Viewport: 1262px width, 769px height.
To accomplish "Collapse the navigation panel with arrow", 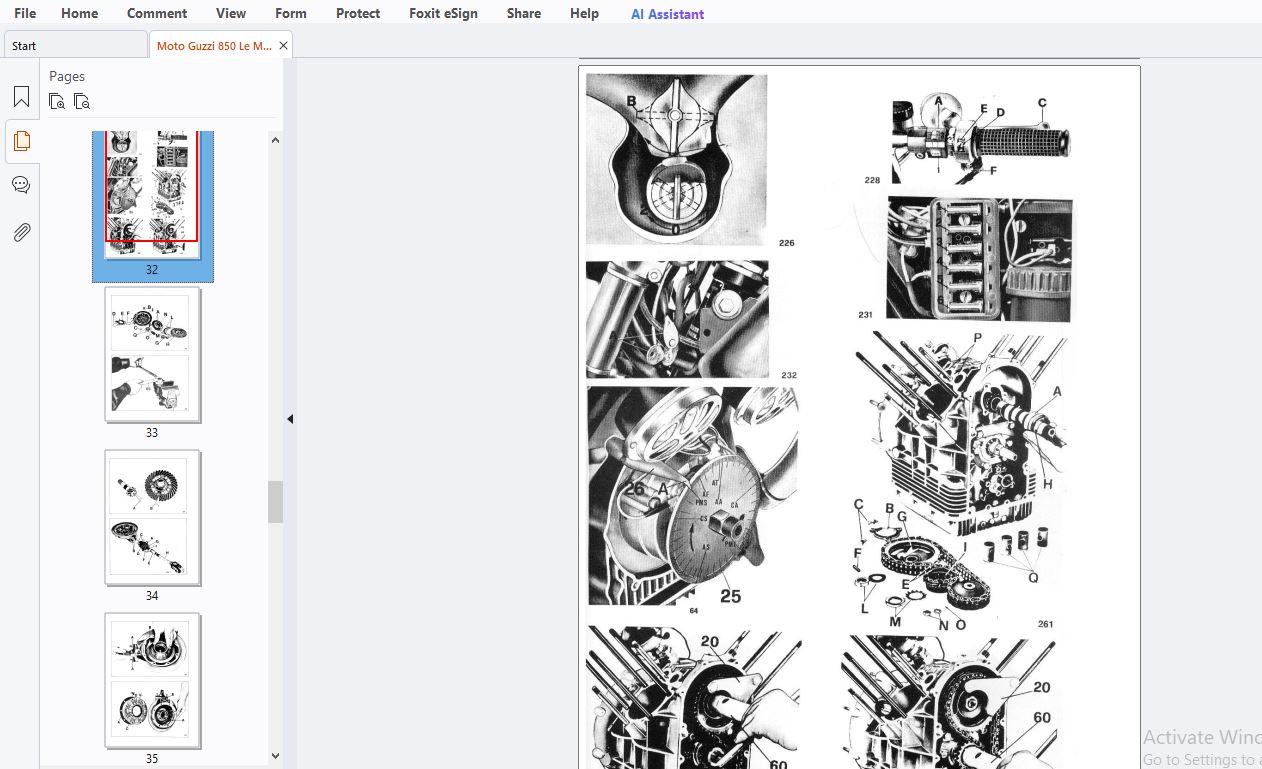I will (x=290, y=419).
